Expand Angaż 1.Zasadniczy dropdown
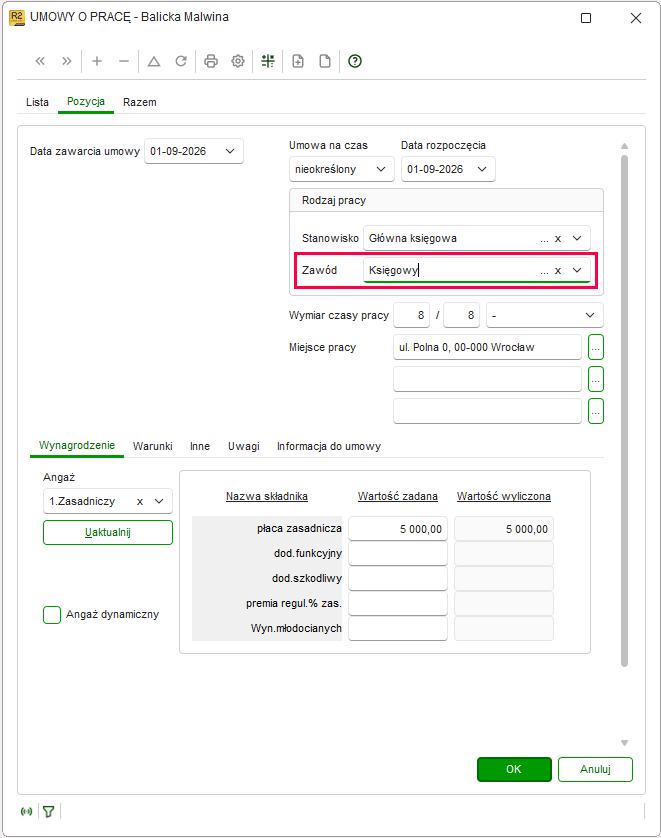This screenshot has height=838, width=661. click(159, 501)
